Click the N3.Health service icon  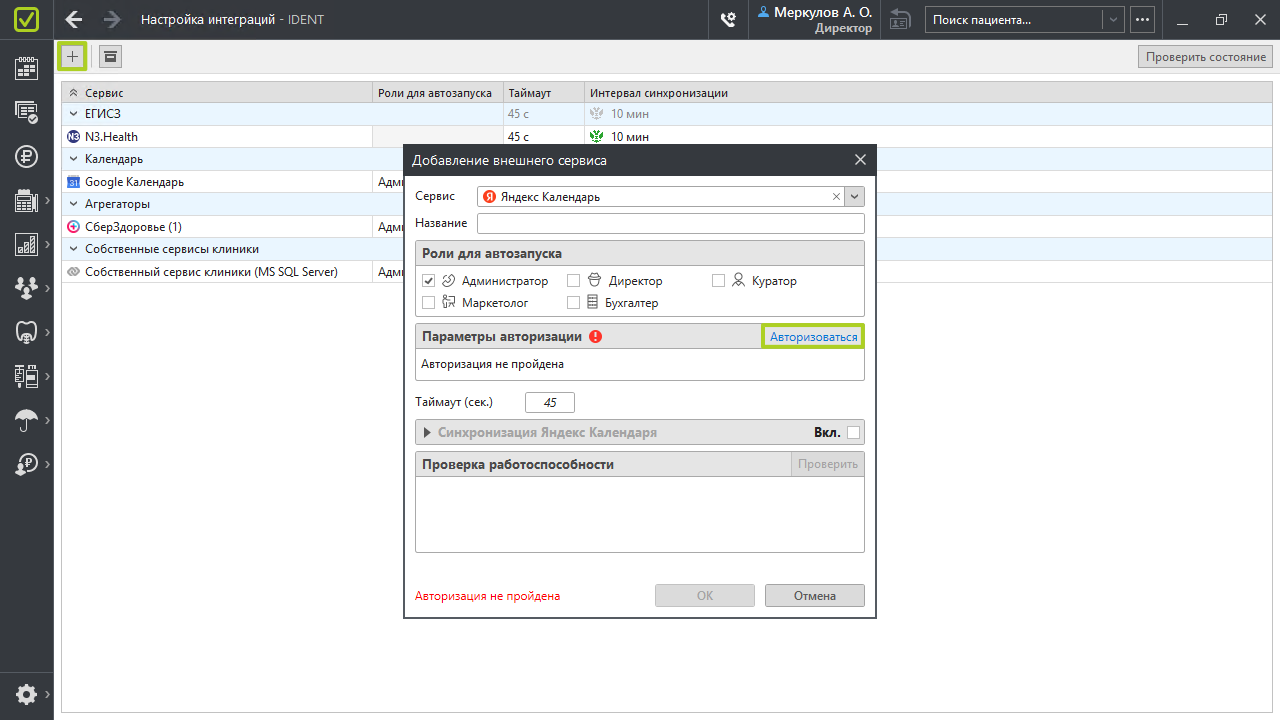73,137
